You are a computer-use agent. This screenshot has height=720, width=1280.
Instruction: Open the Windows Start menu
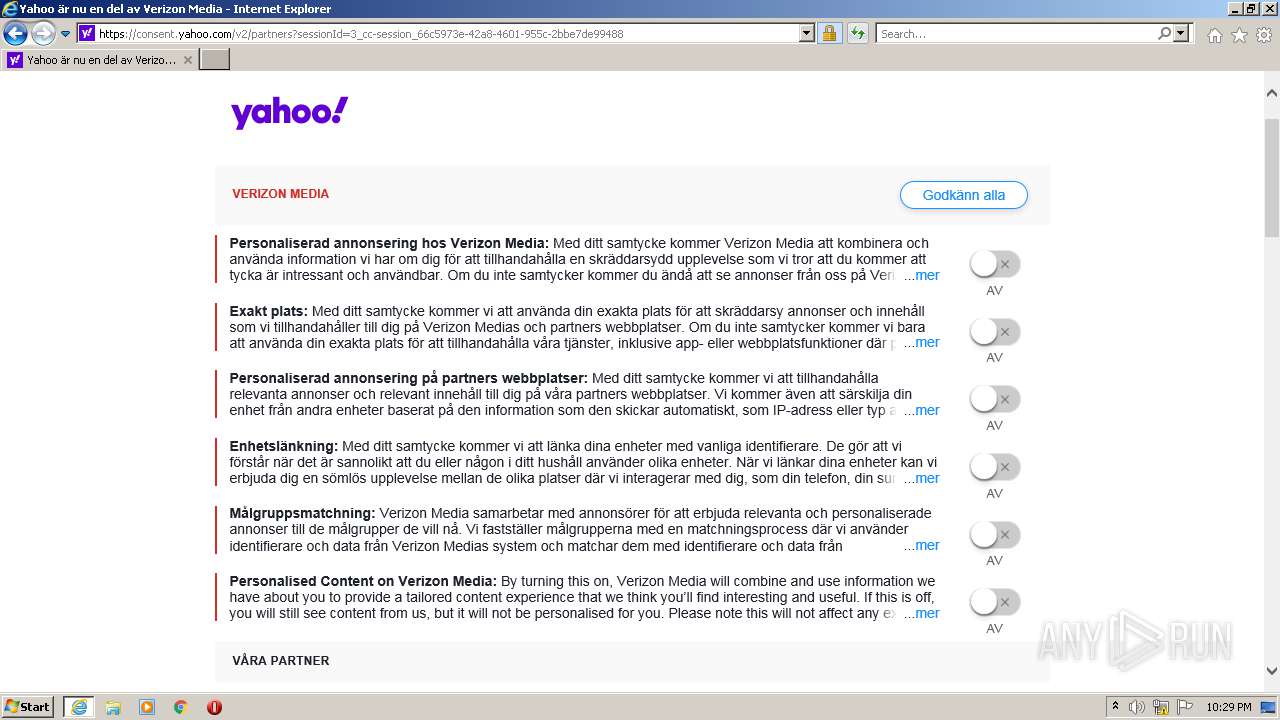(28, 706)
